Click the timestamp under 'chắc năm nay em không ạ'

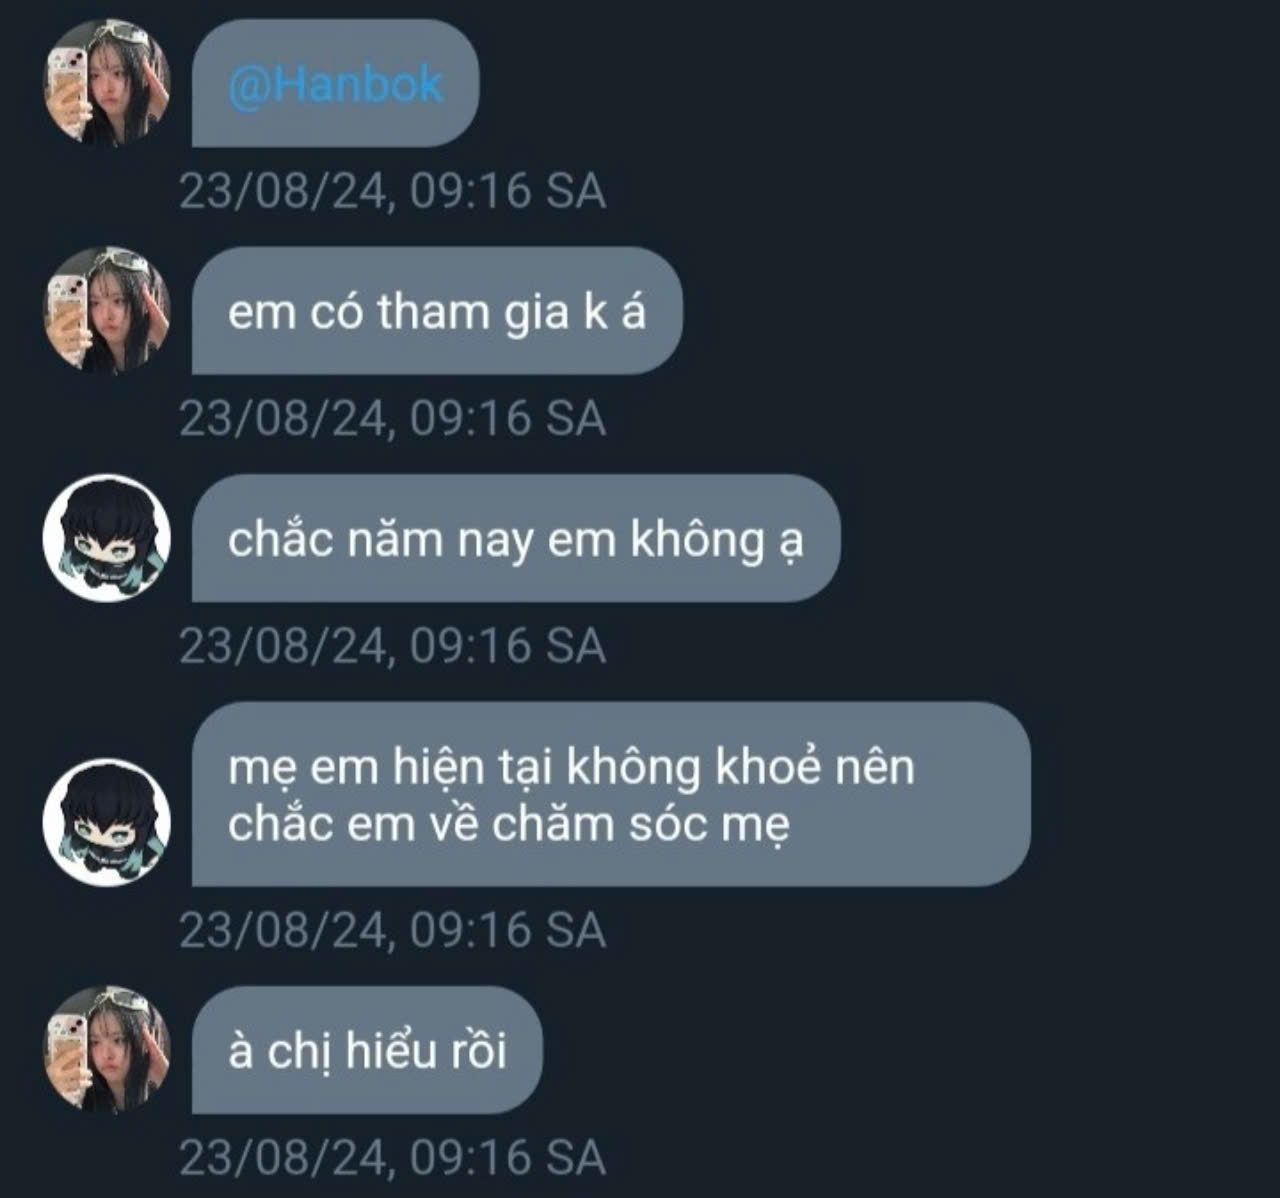(393, 646)
